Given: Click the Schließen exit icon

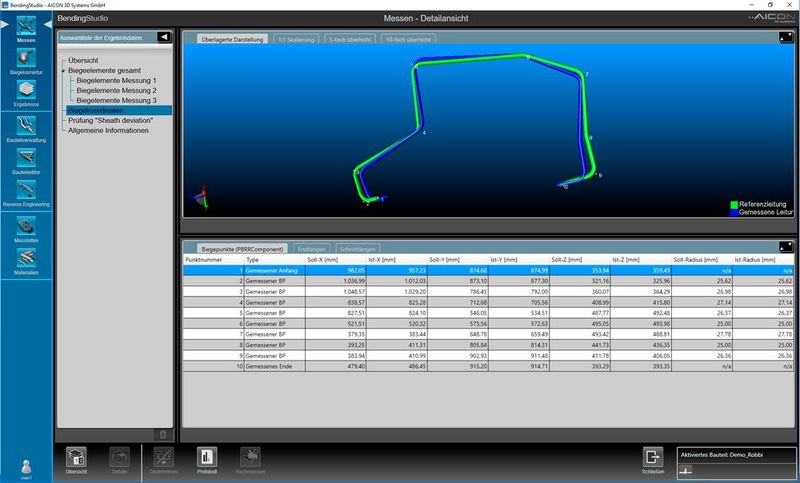Looking at the screenshot, I should coord(653,457).
